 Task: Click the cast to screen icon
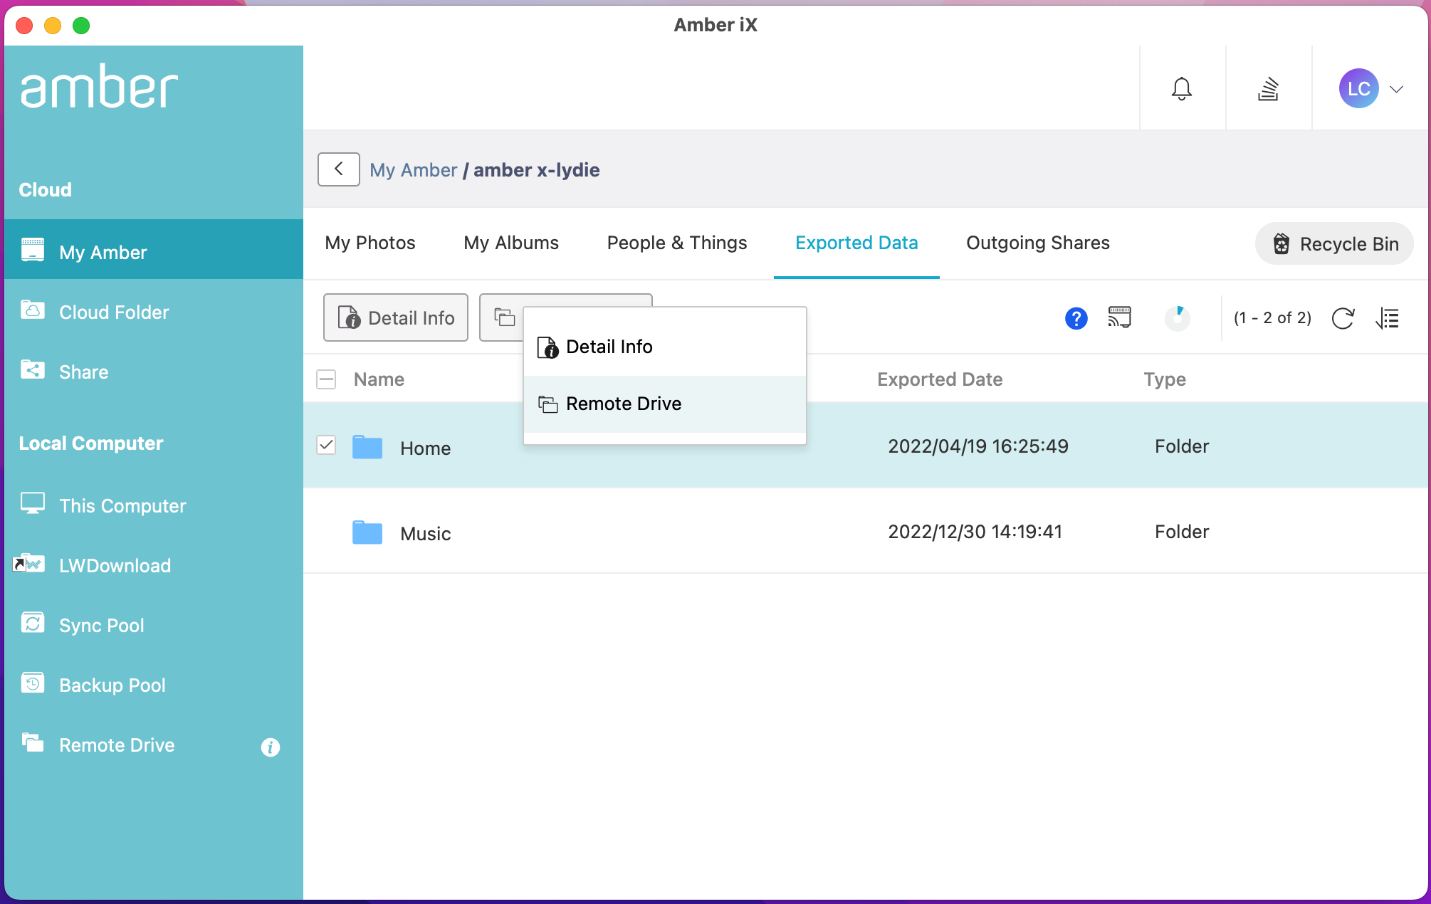(1120, 318)
